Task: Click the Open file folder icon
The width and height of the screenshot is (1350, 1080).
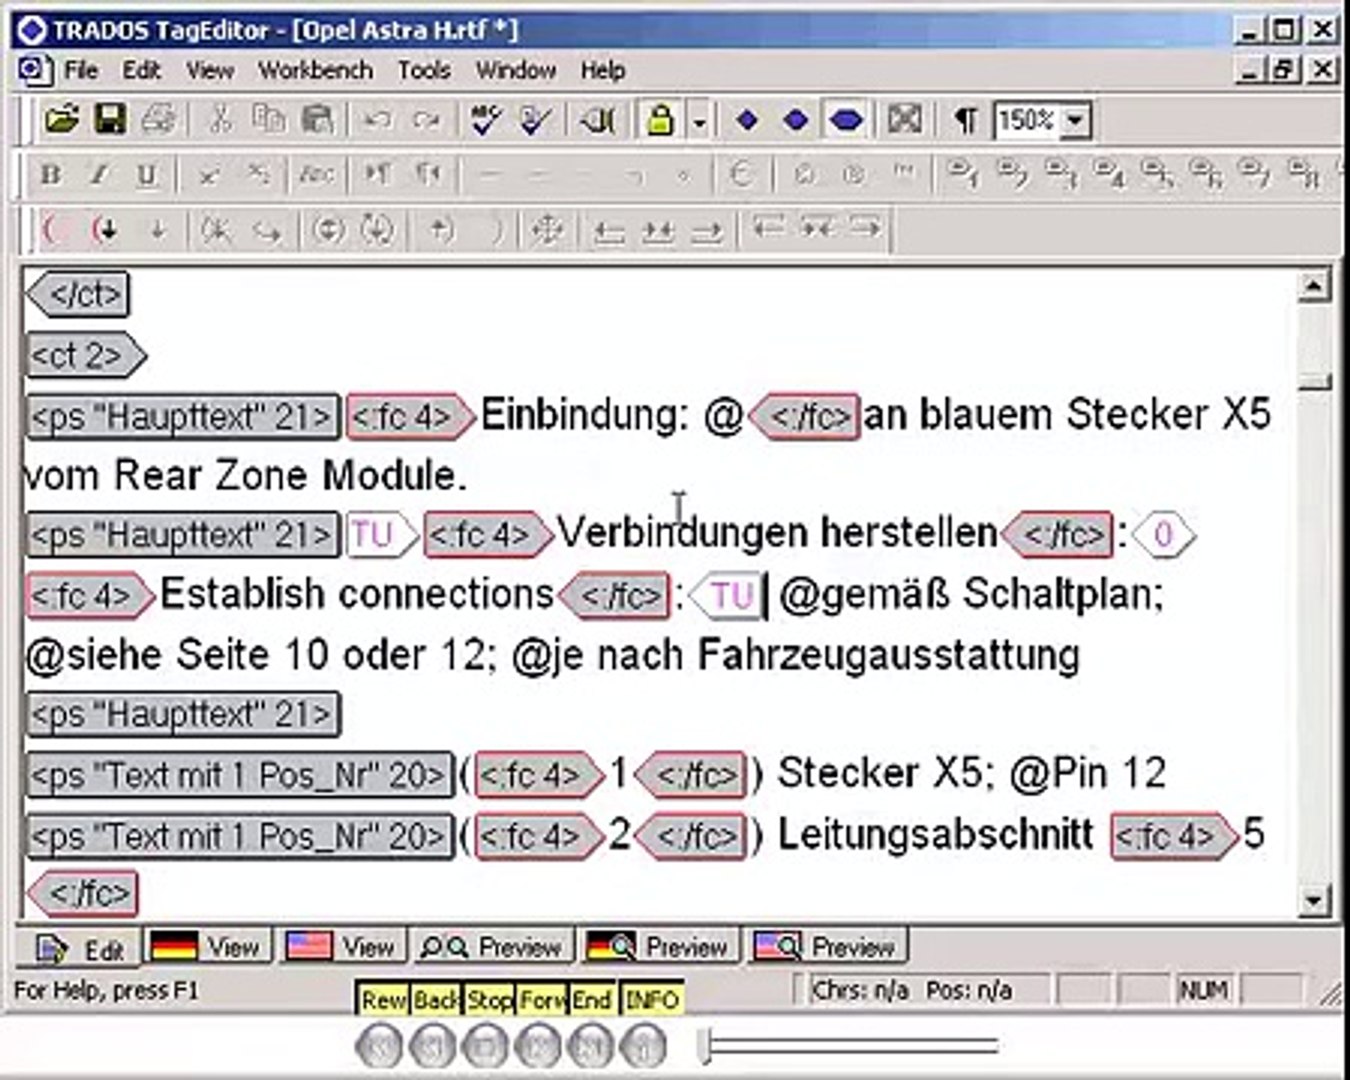Action: pyautogui.click(x=62, y=120)
